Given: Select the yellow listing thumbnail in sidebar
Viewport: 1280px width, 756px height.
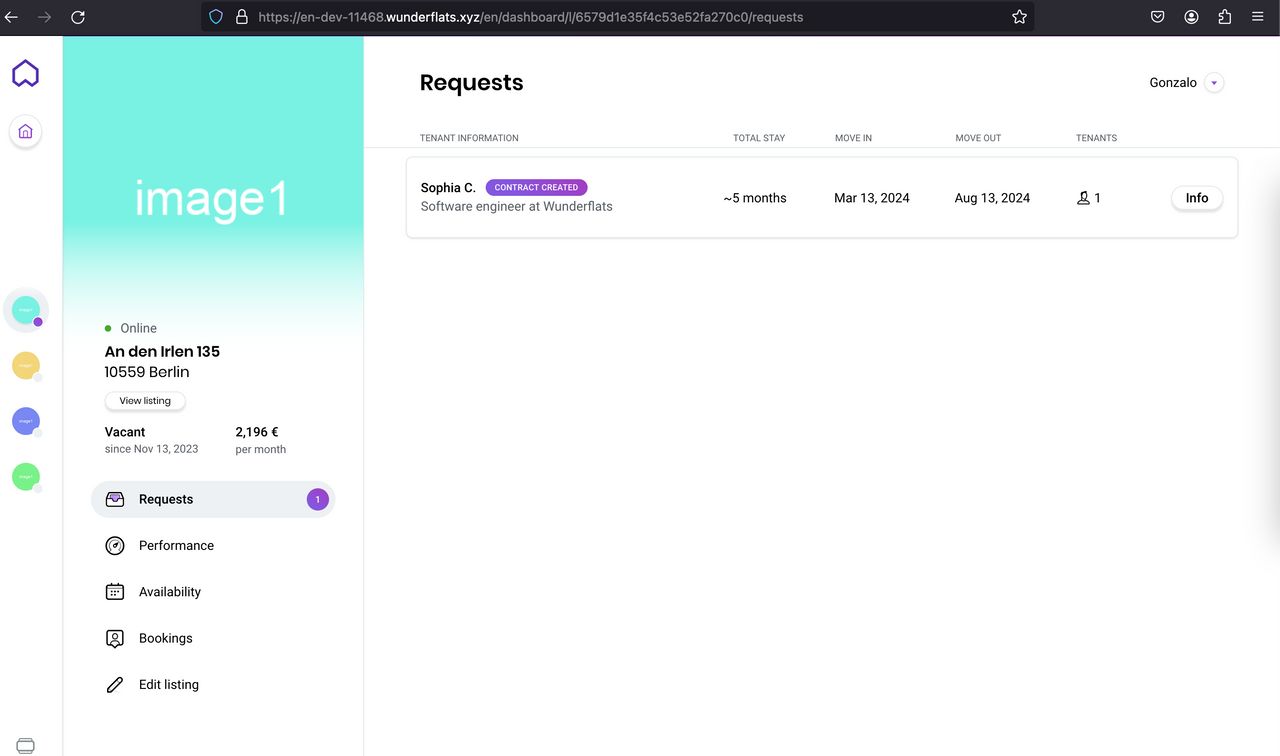Looking at the screenshot, I should 26,366.
